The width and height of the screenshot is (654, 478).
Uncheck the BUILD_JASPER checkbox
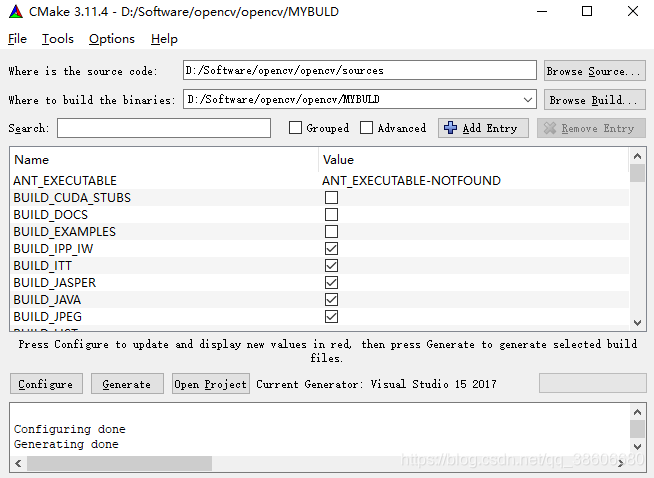331,283
